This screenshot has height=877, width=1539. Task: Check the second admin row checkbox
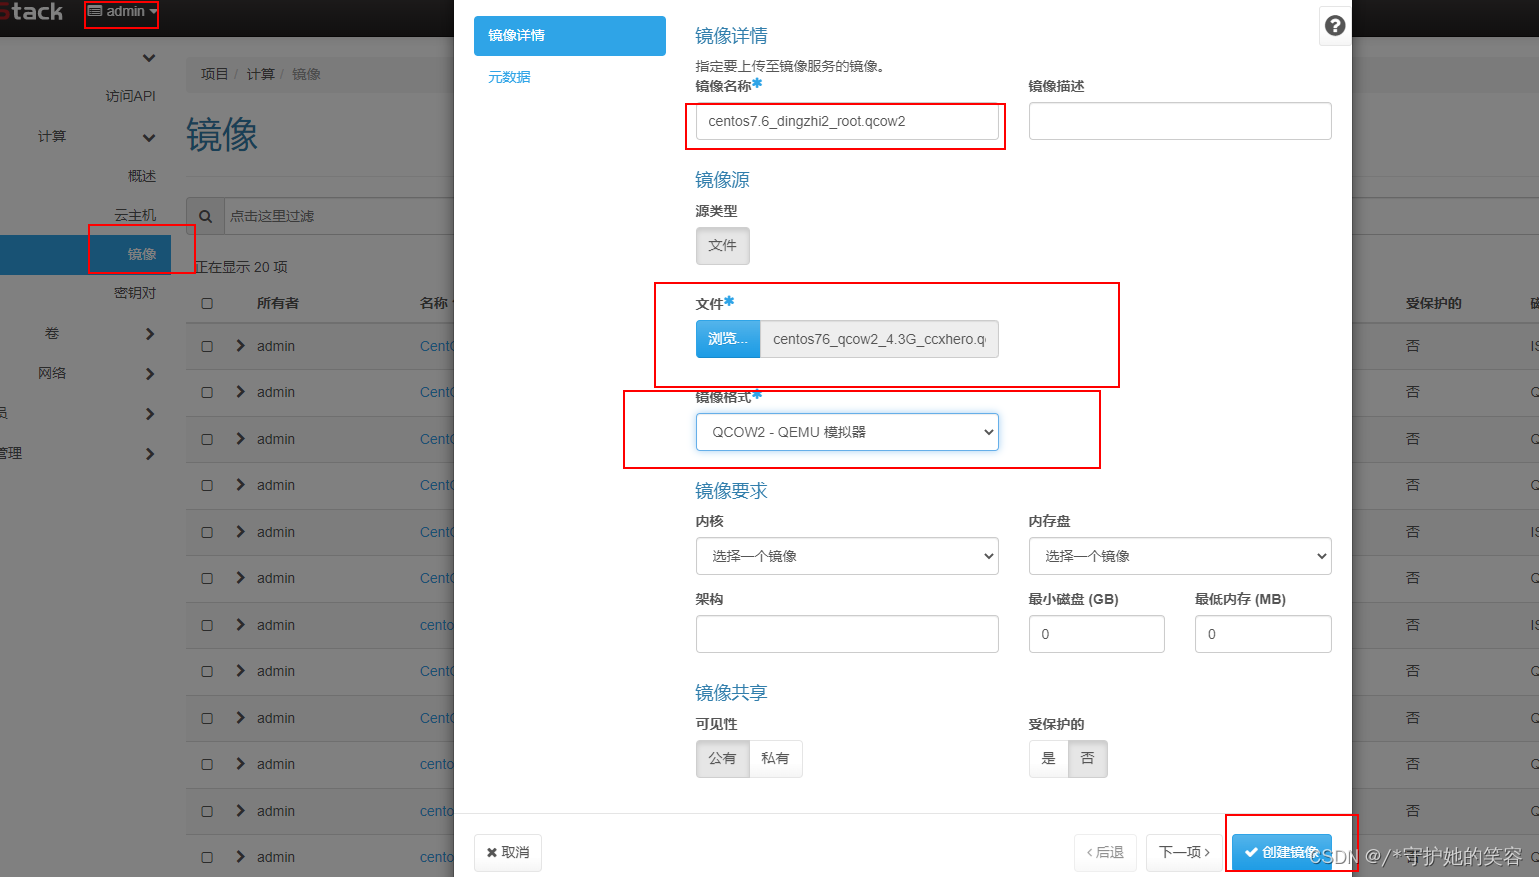pyautogui.click(x=207, y=392)
